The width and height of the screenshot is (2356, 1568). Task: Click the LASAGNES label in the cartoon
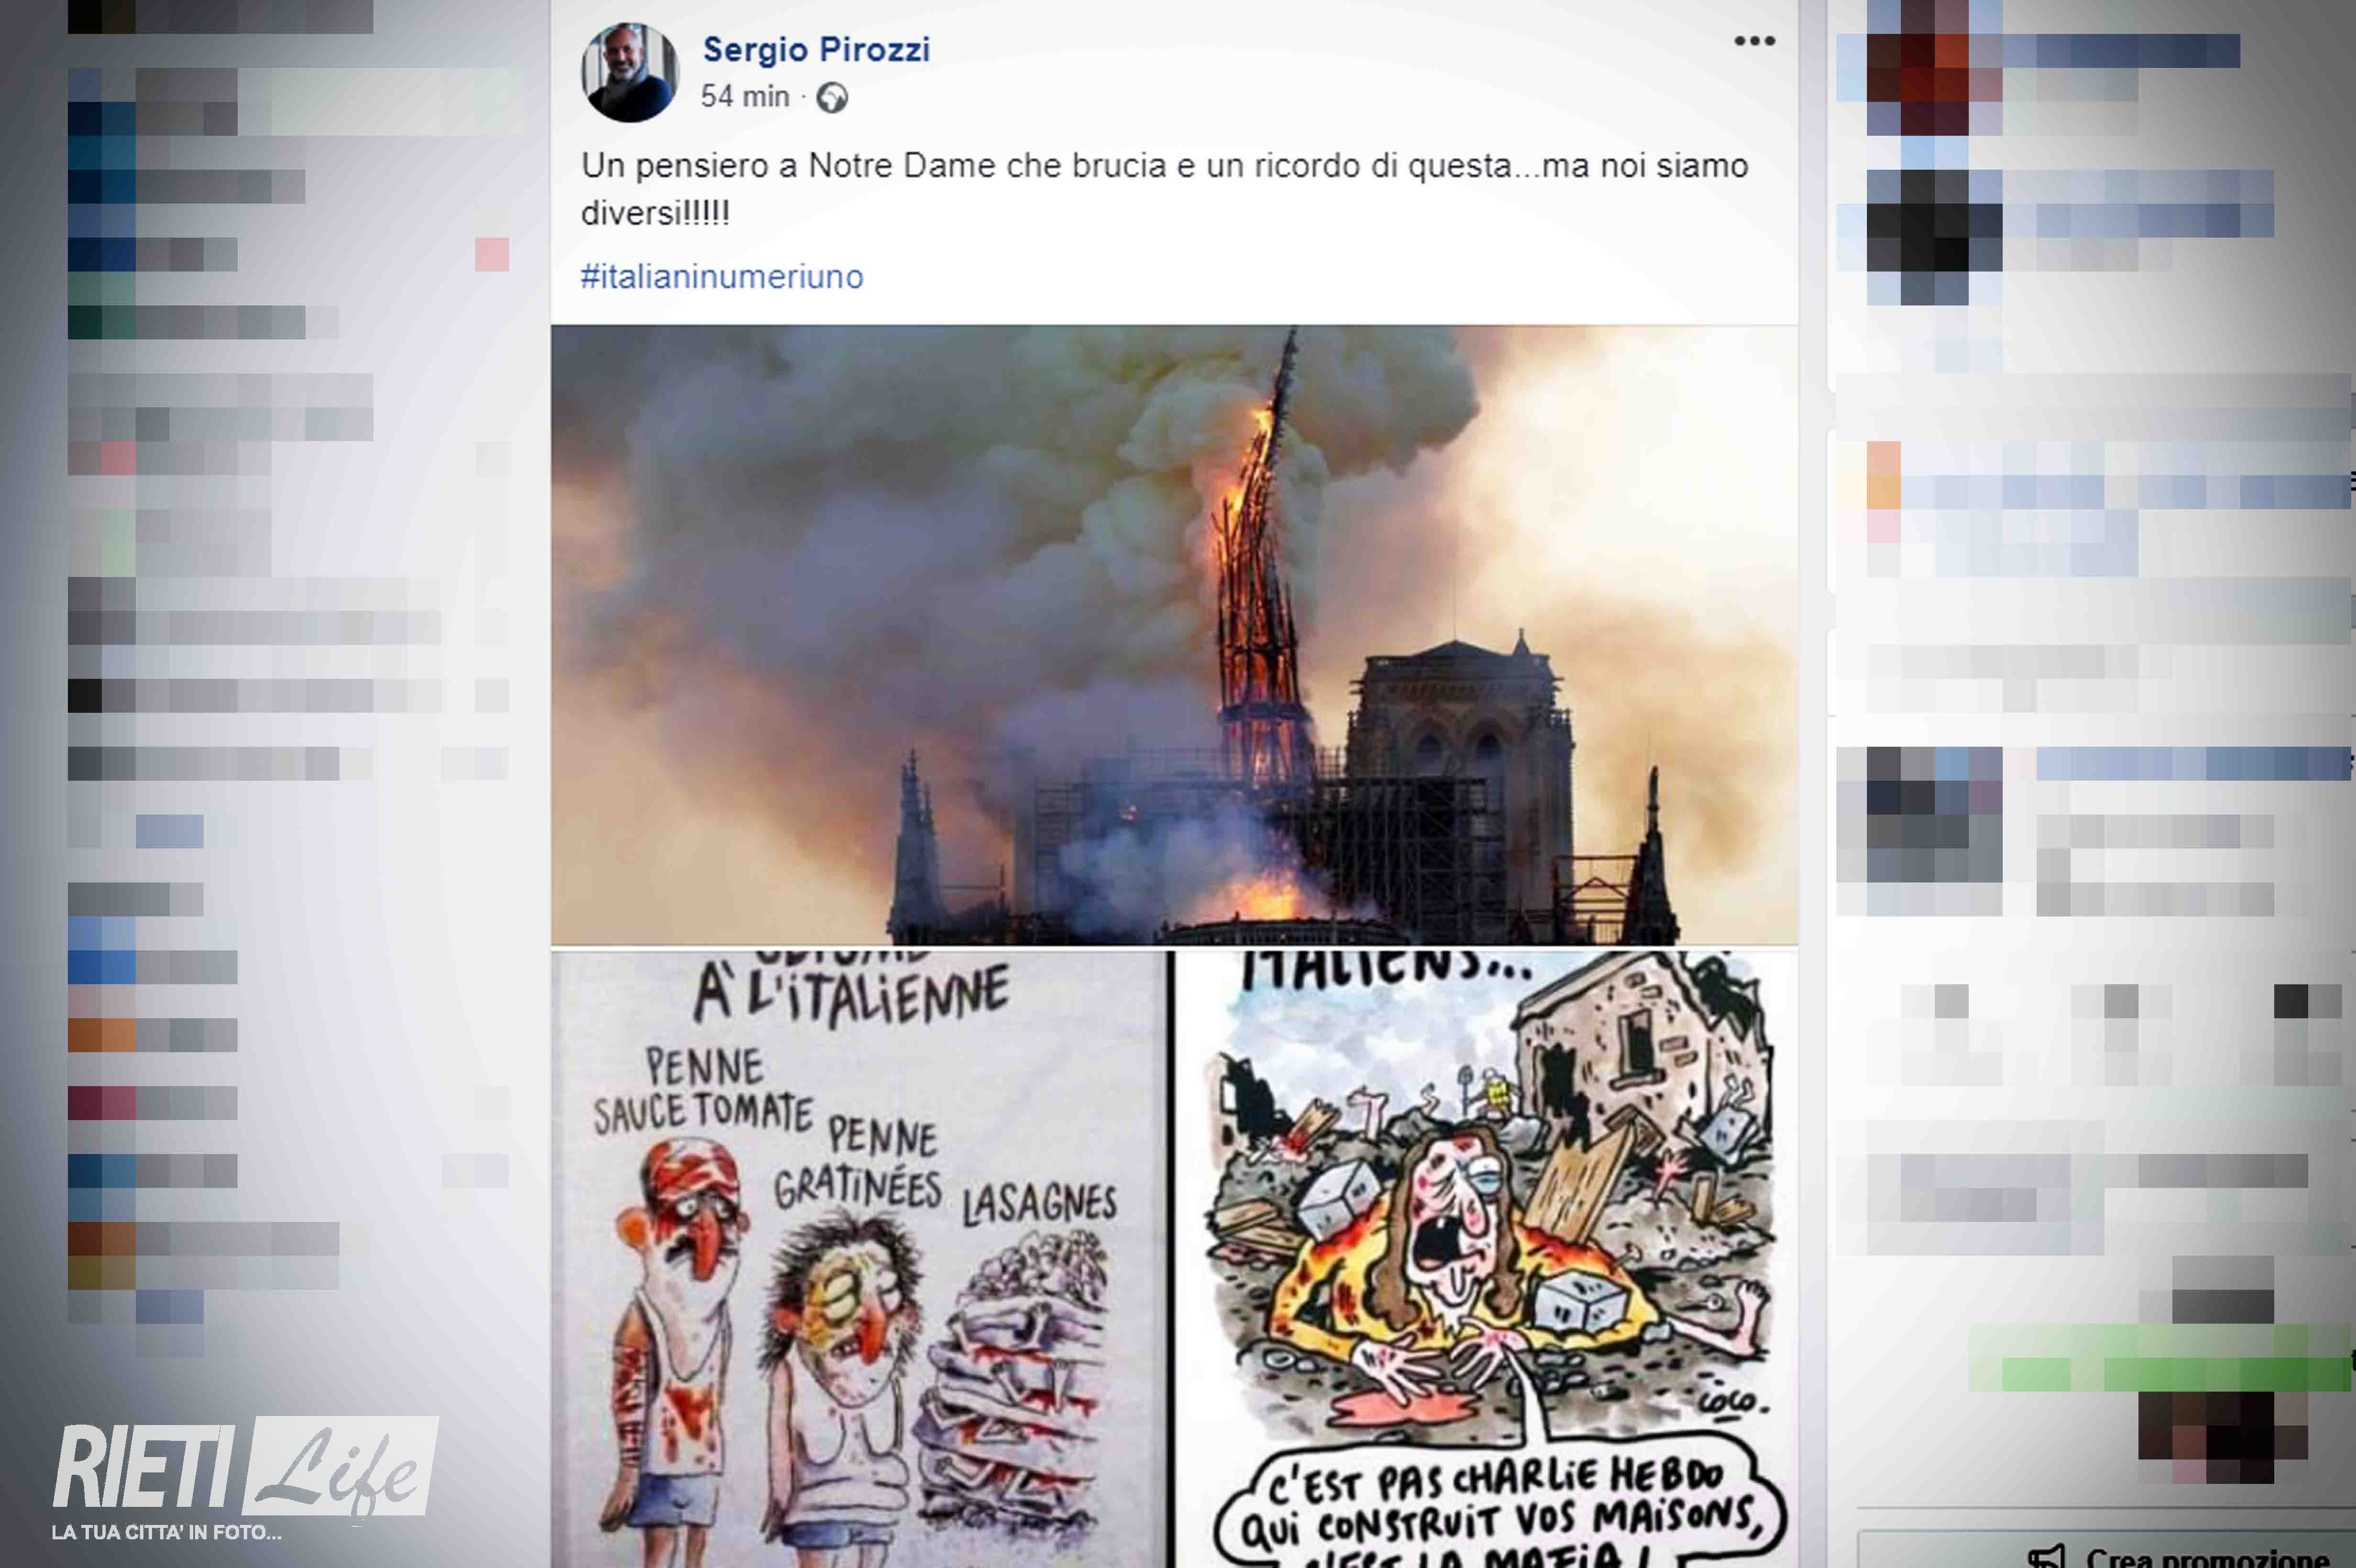[x=1039, y=1205]
